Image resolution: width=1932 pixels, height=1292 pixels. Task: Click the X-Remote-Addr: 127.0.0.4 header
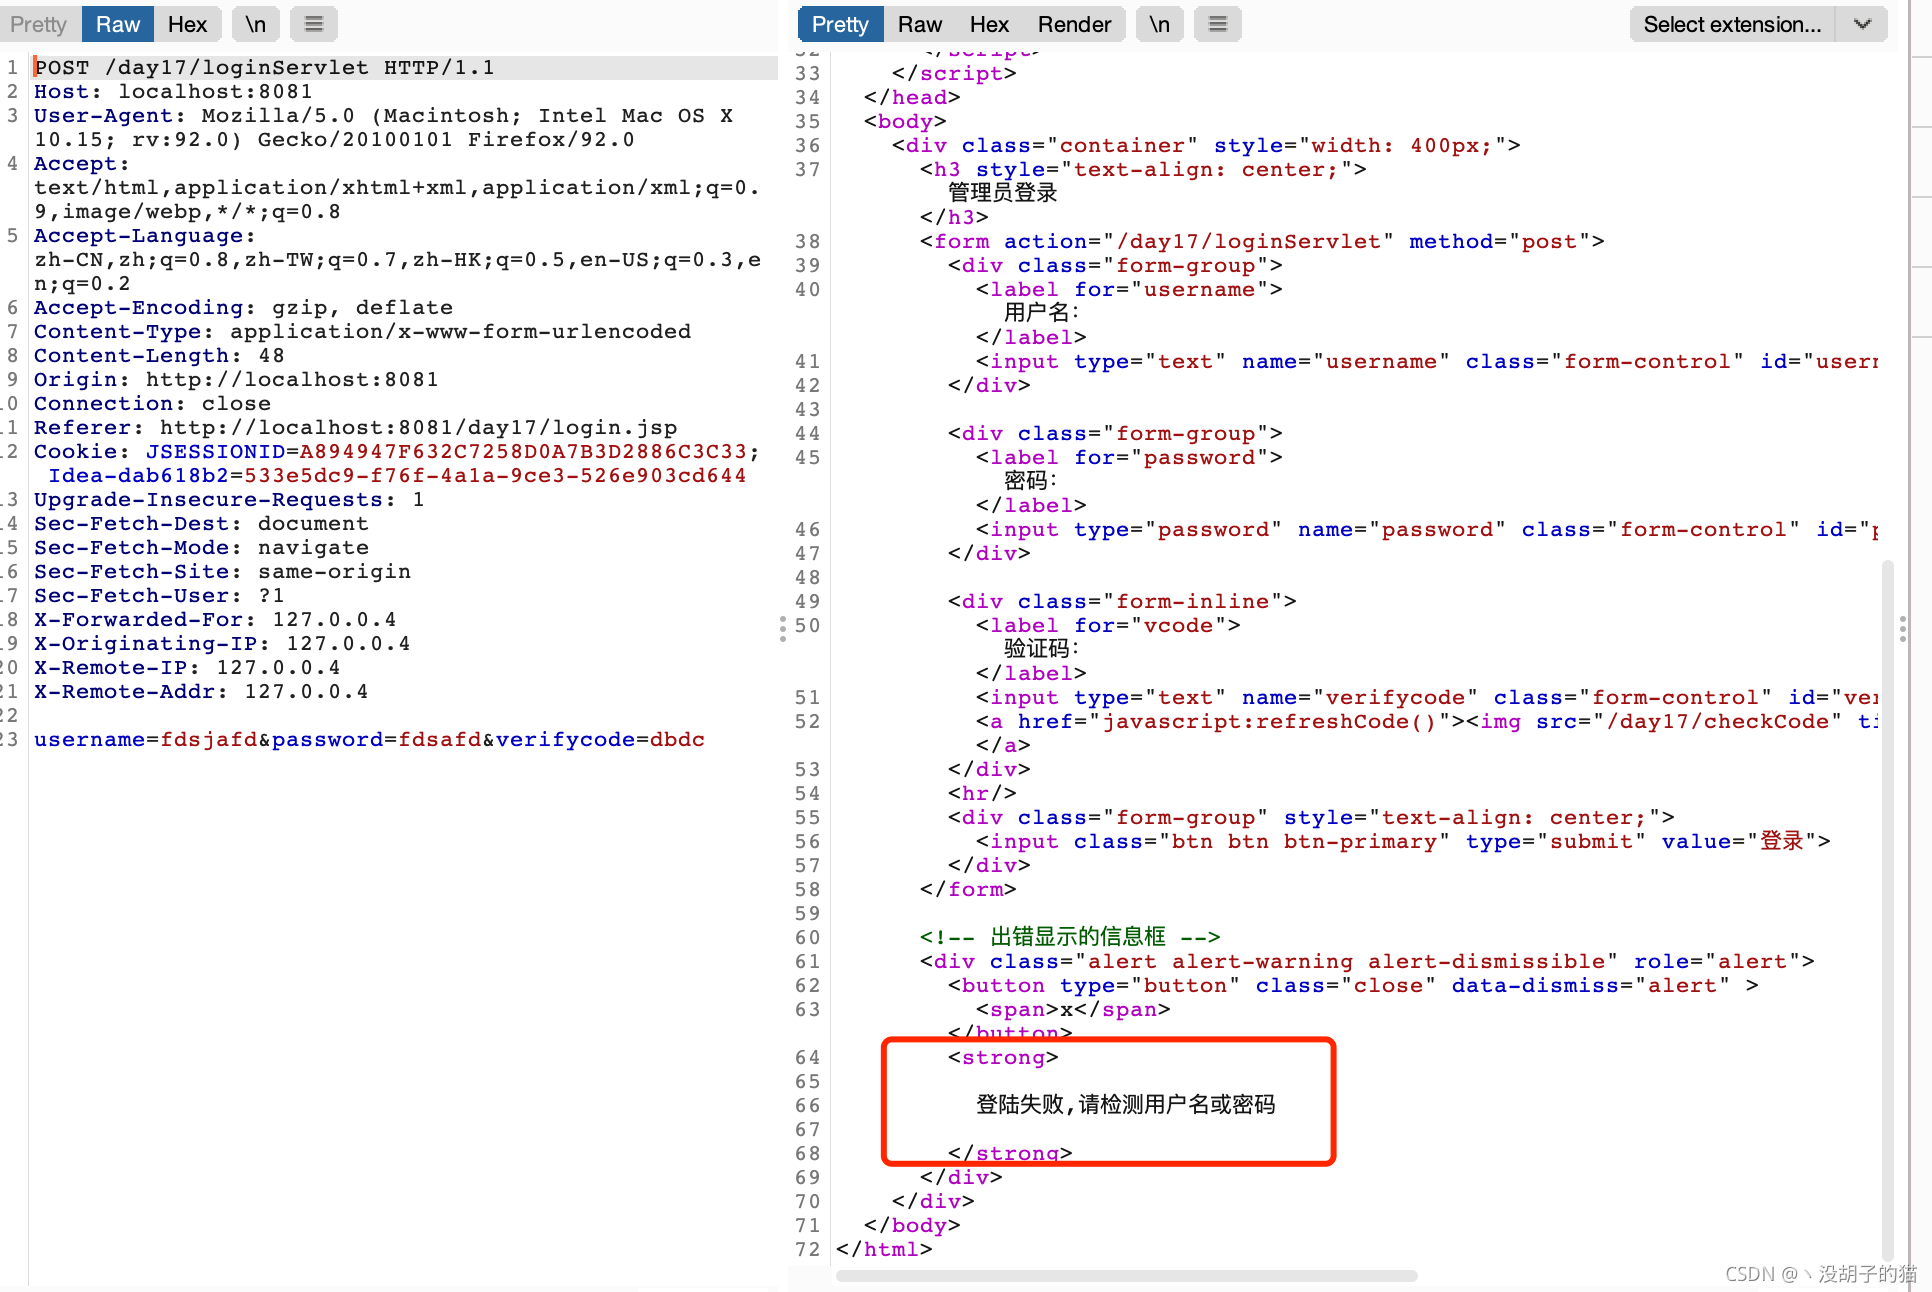tap(201, 691)
